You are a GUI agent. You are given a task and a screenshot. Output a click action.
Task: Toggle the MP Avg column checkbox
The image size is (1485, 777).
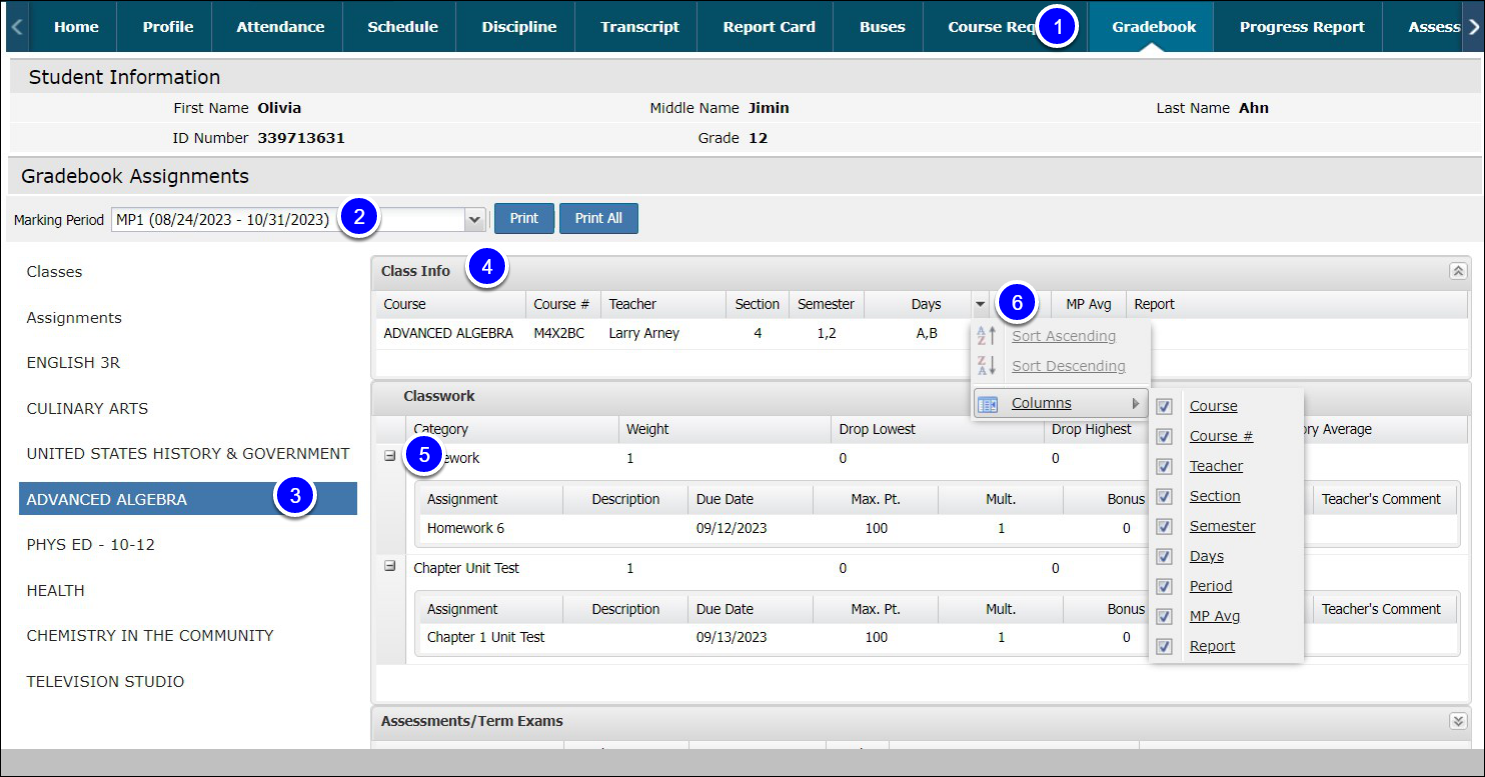coord(1164,616)
